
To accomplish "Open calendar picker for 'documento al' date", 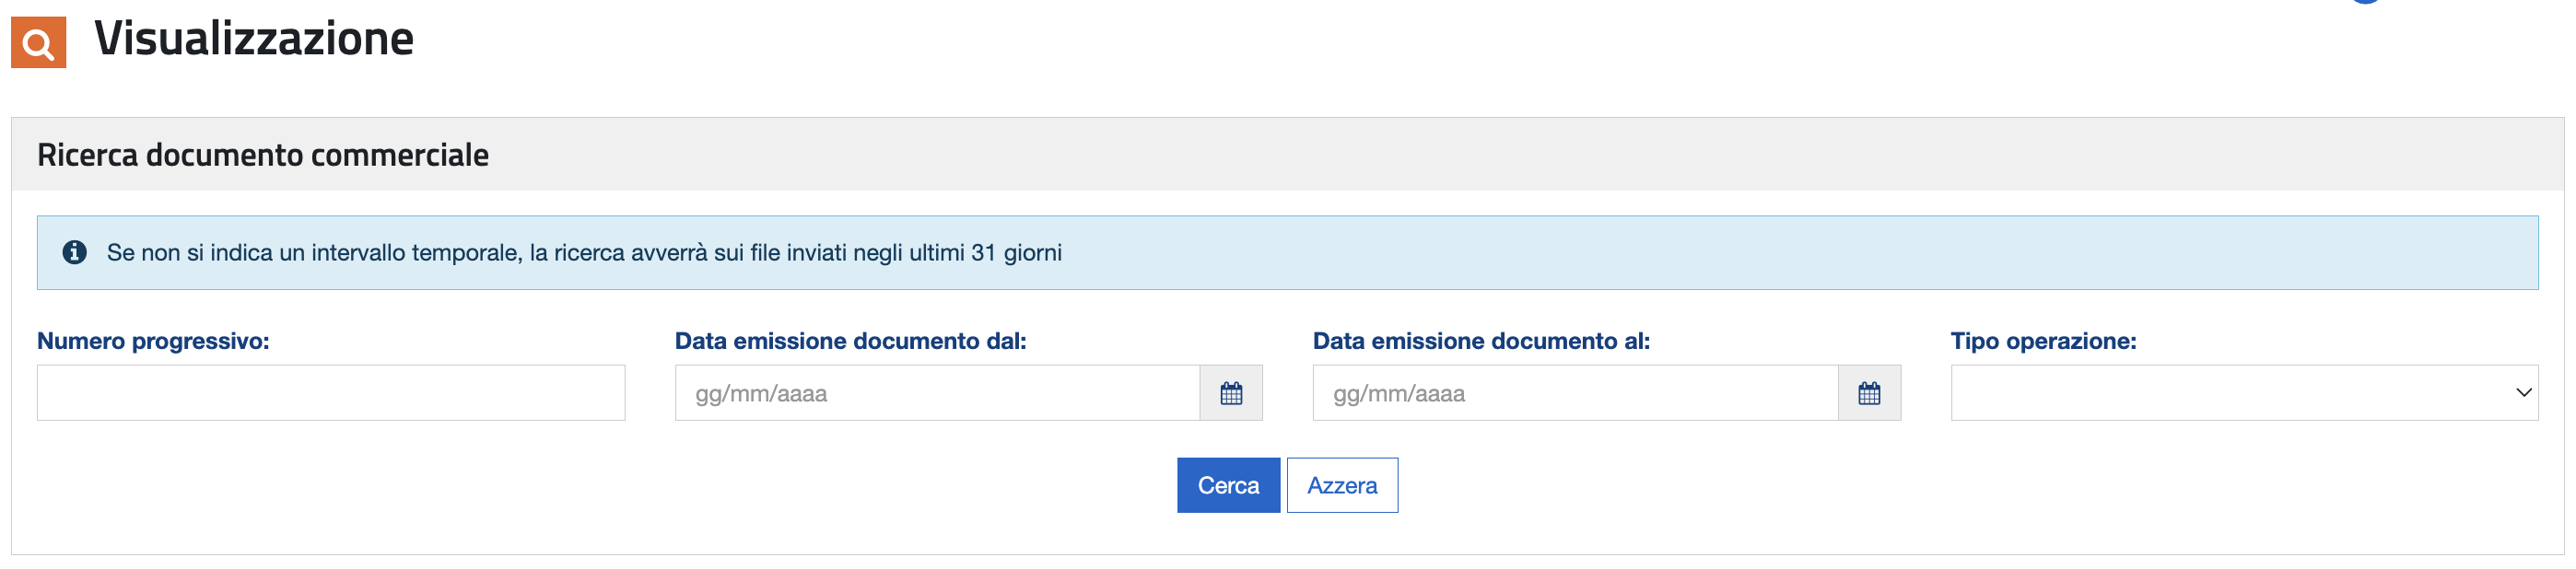I will coord(1869,393).
